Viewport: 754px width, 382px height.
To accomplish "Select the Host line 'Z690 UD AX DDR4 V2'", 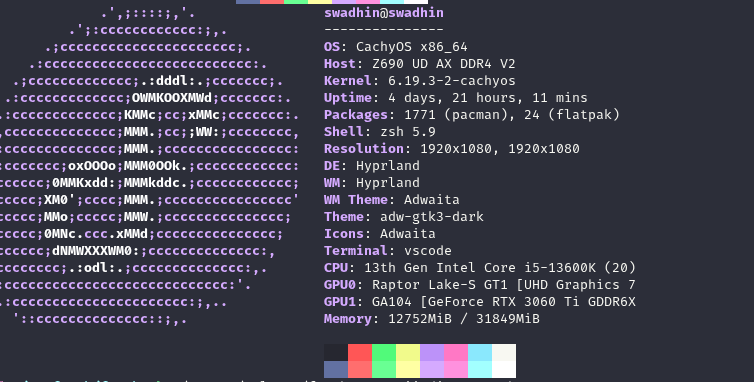I will tap(419, 64).
